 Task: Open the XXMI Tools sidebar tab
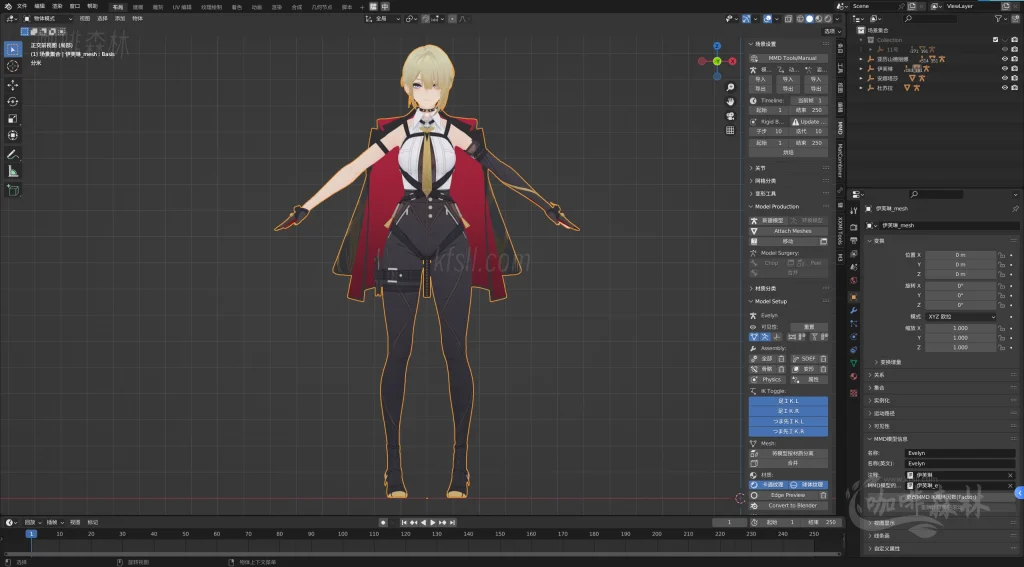click(840, 231)
